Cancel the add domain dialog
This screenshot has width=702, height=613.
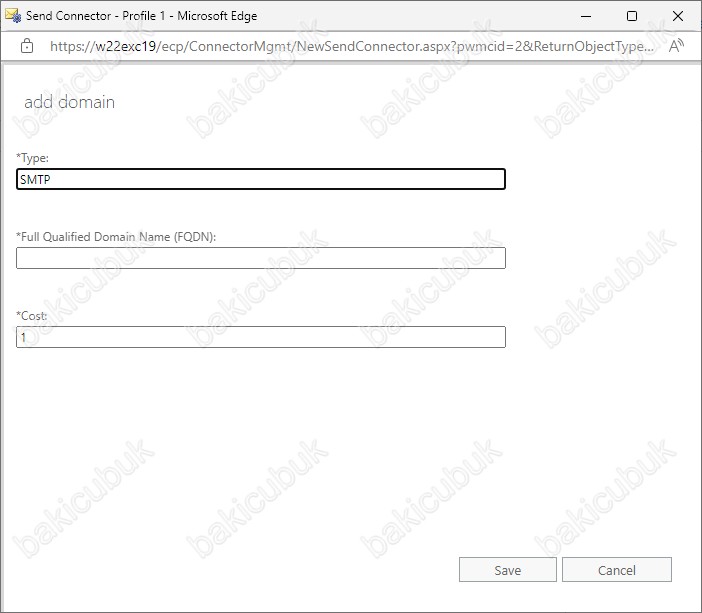[617, 570]
